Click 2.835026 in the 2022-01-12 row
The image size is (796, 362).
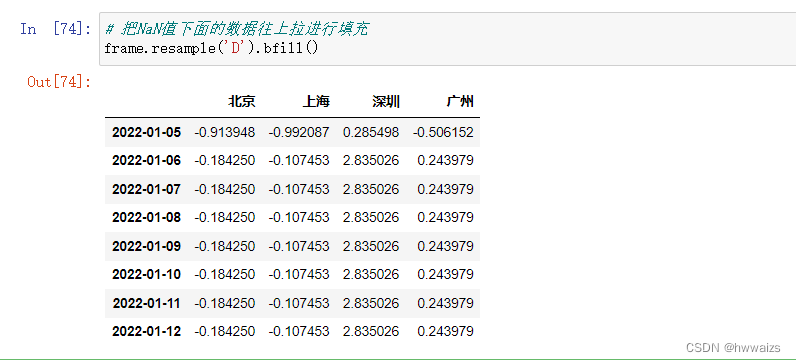(371, 332)
